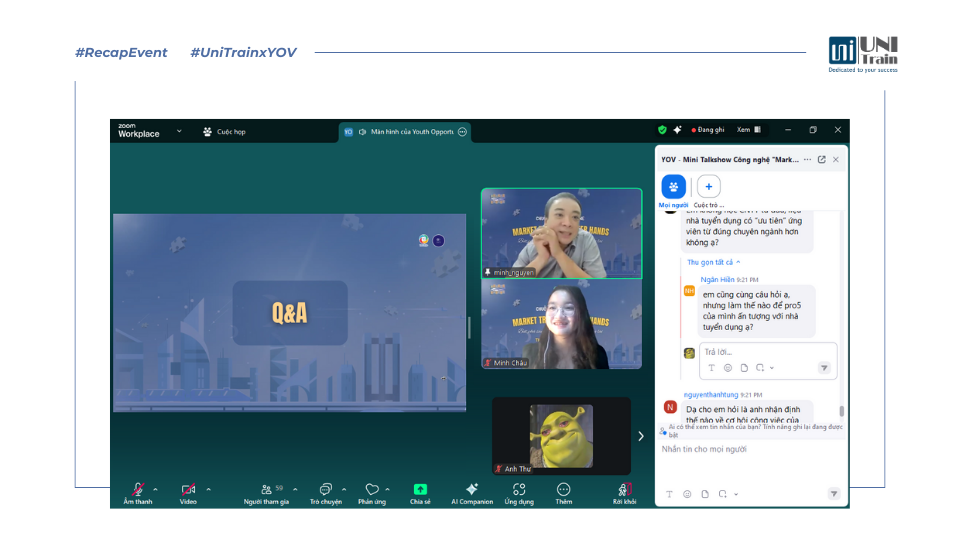This screenshot has width=960, height=540.
Task: Open emoji picker in main chat box
Action: pyautogui.click(x=687, y=494)
